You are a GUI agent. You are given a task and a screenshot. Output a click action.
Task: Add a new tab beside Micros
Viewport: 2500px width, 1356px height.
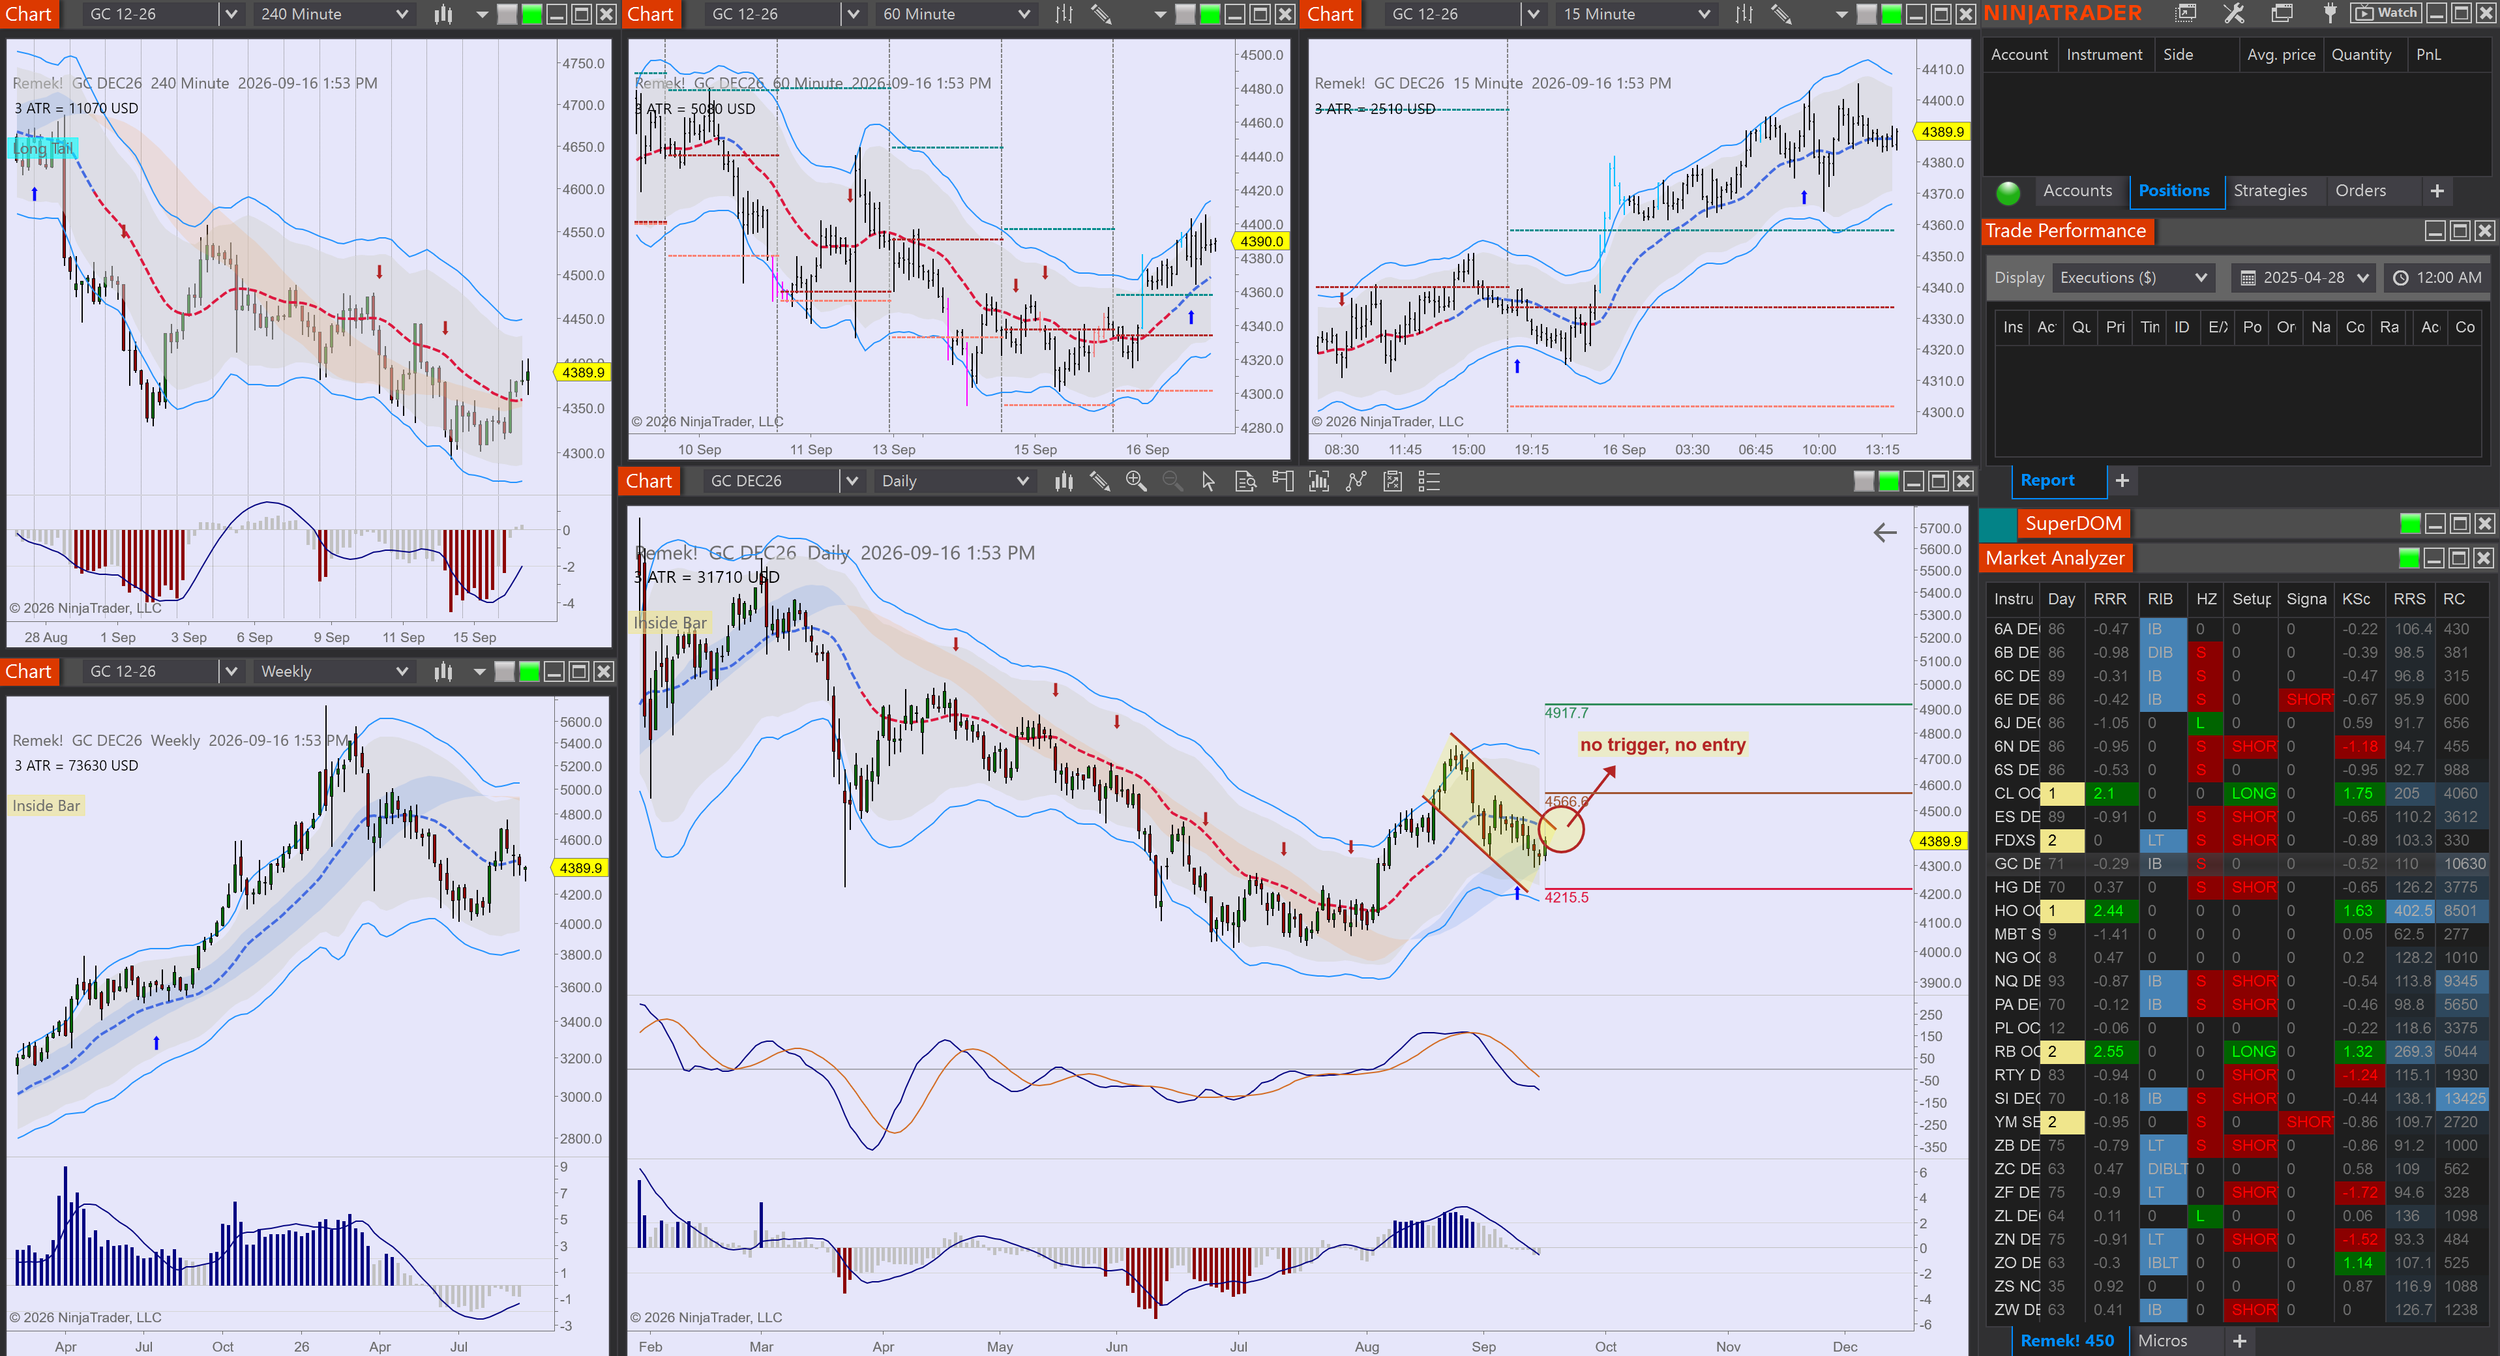(x=2240, y=1341)
